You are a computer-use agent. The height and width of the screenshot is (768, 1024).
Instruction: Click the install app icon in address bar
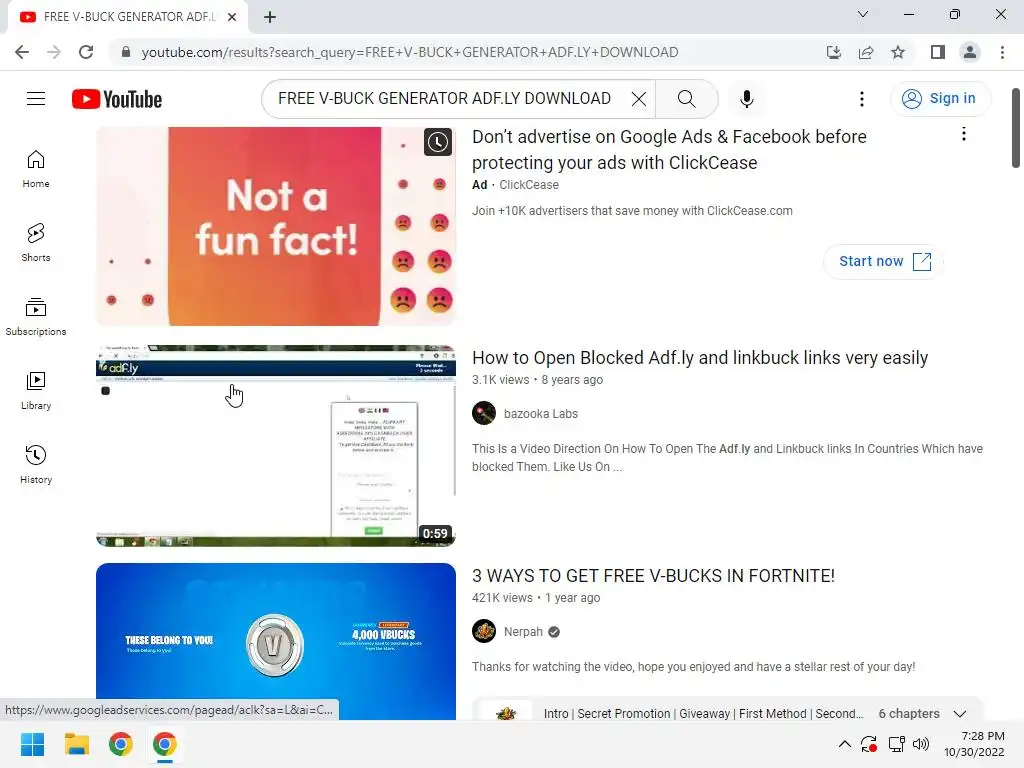[833, 52]
